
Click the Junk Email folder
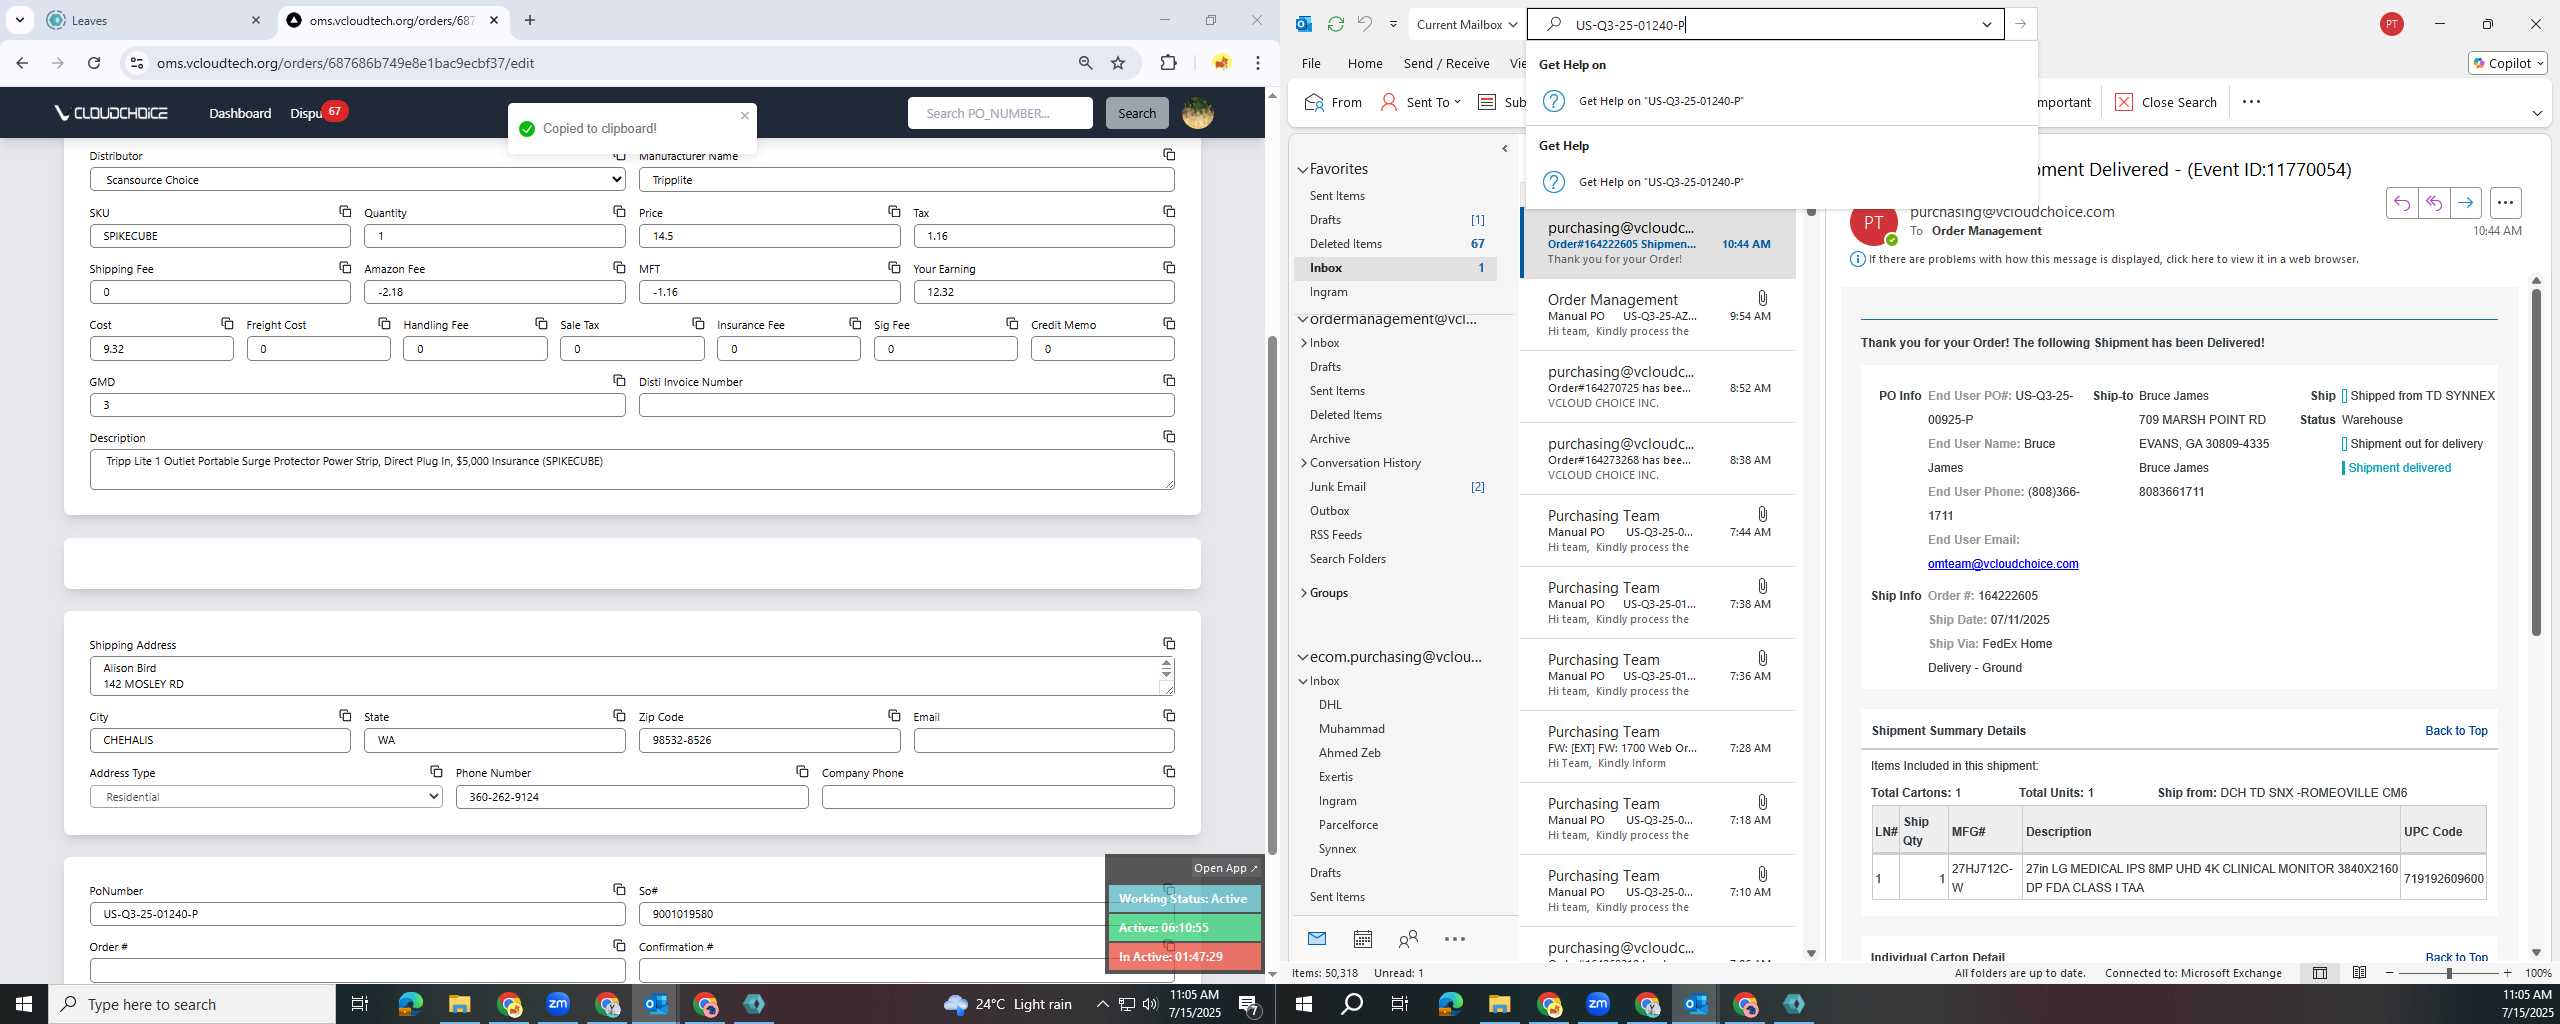coord(1337,487)
